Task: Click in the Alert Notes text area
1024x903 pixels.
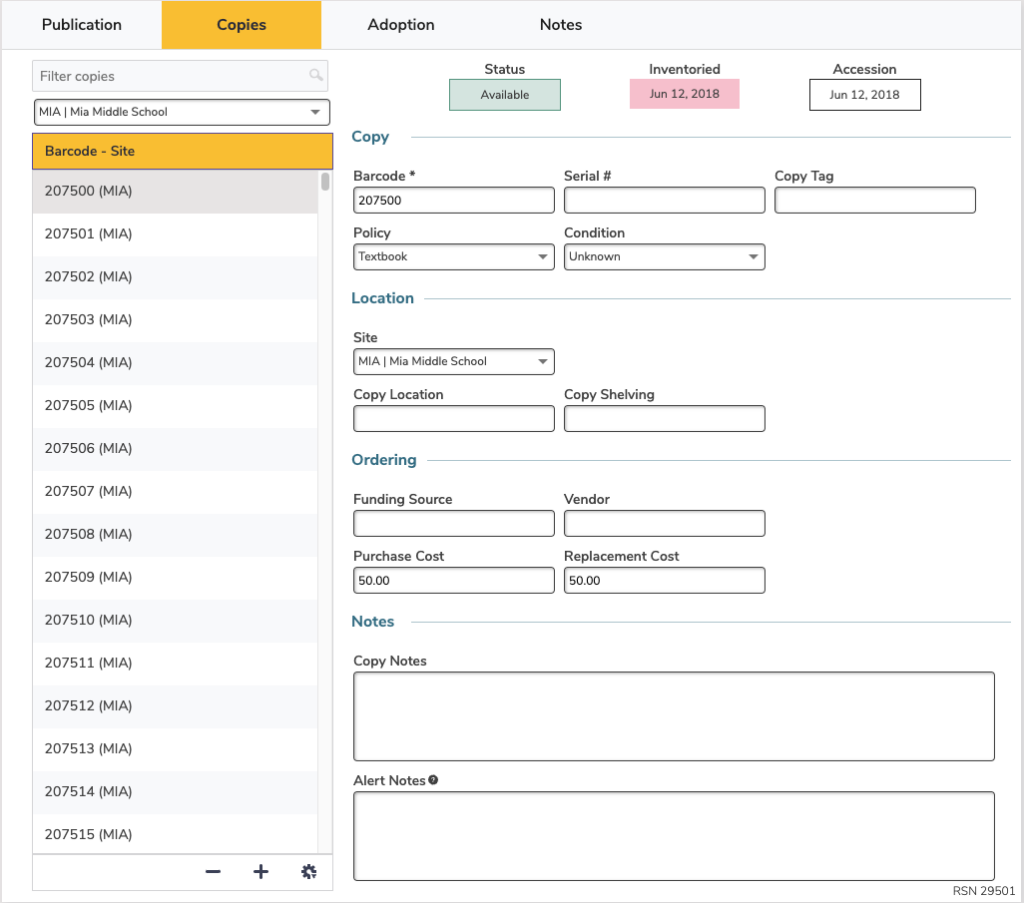Action: pyautogui.click(x=673, y=836)
